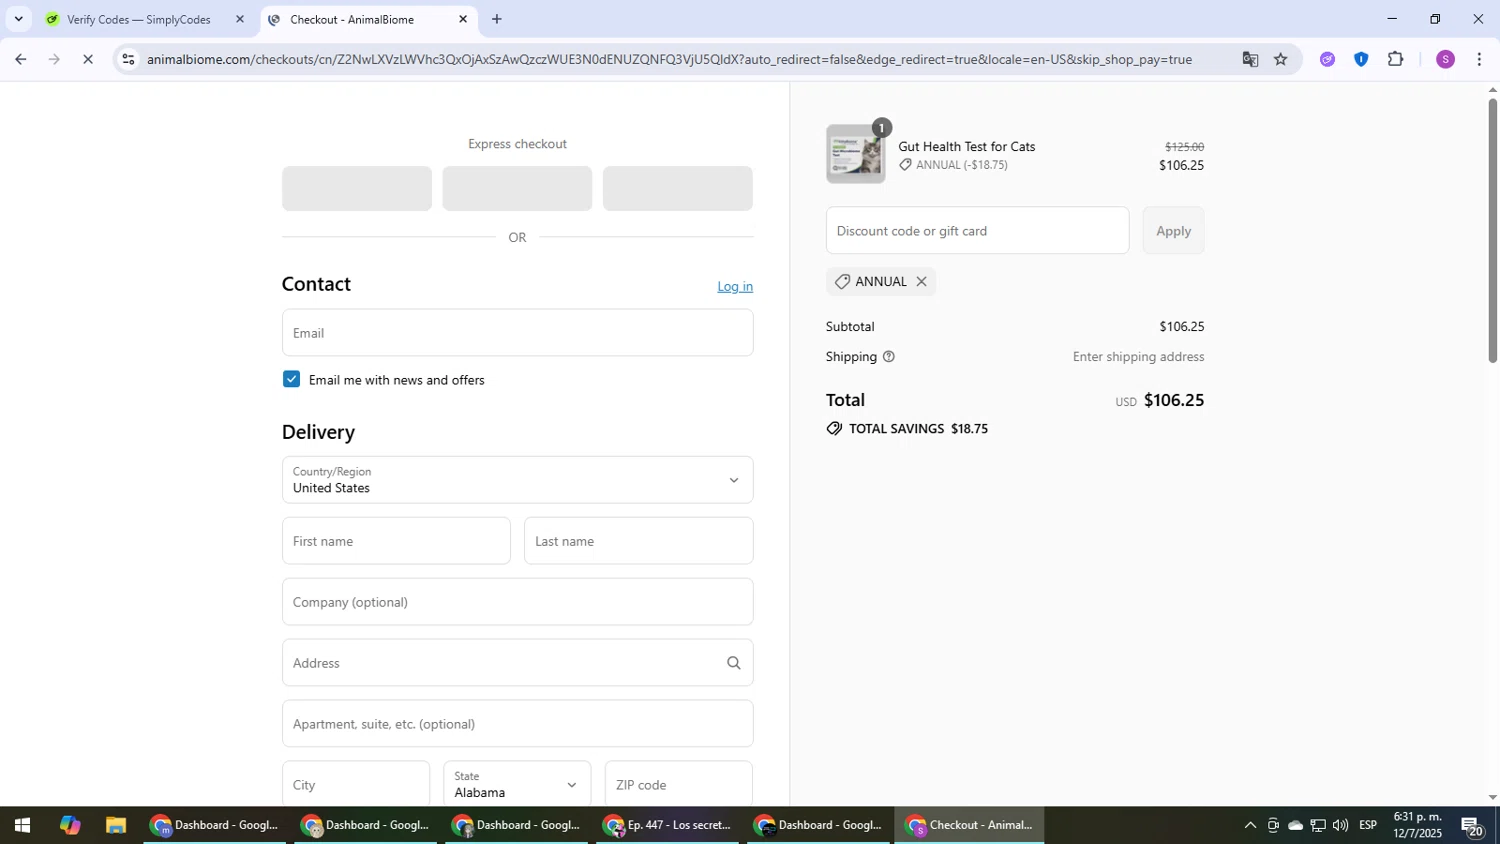1500x844 pixels.
Task: Open Chrome three-dot menu
Action: 1480,60
